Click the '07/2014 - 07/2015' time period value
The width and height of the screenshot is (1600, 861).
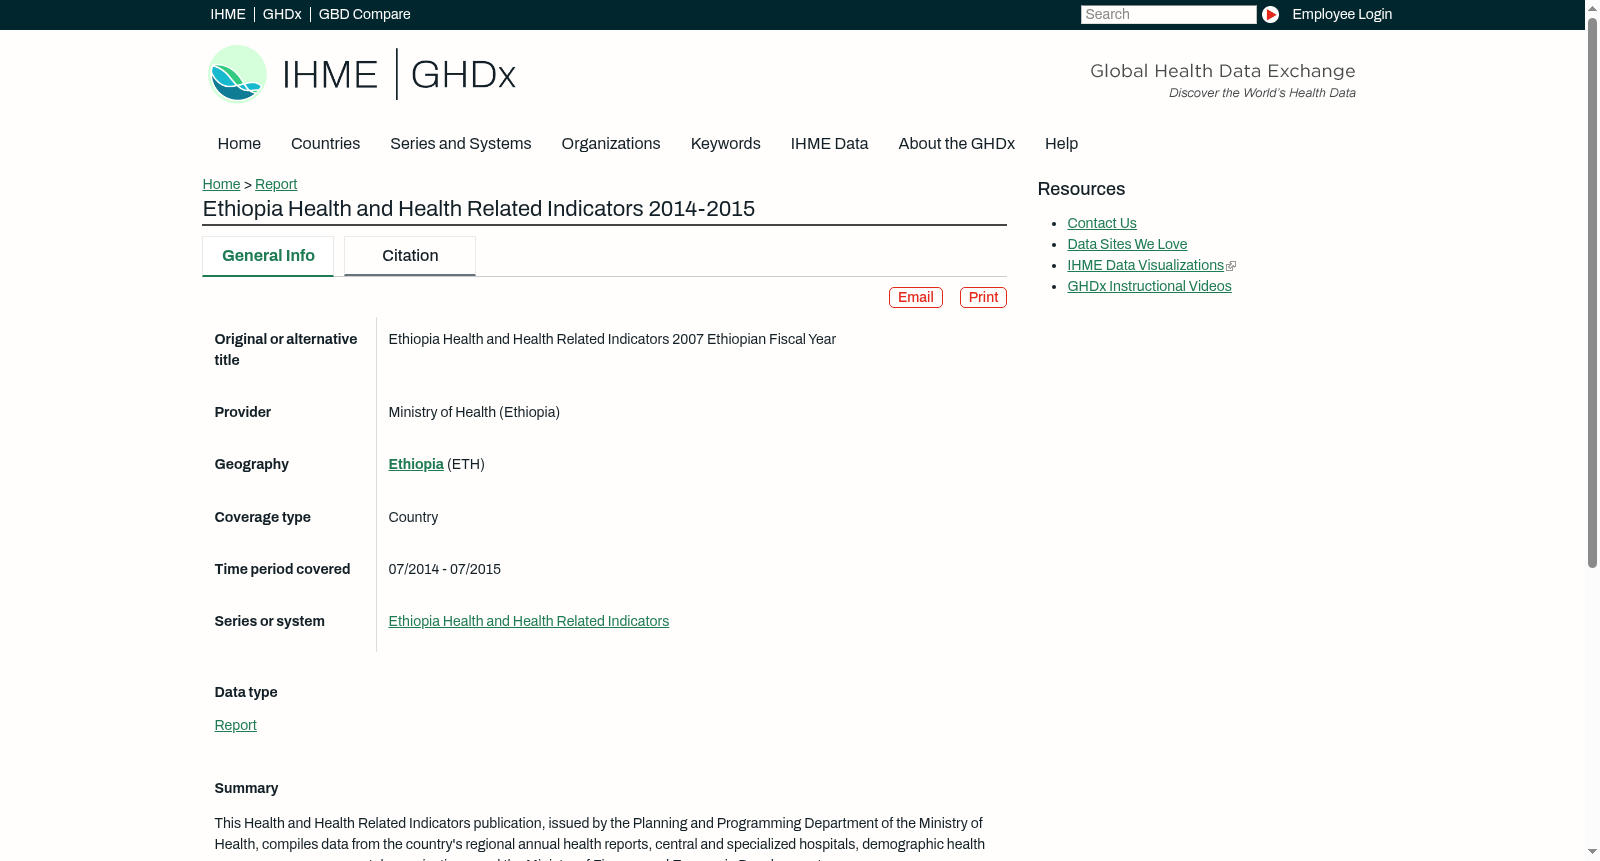coord(444,570)
